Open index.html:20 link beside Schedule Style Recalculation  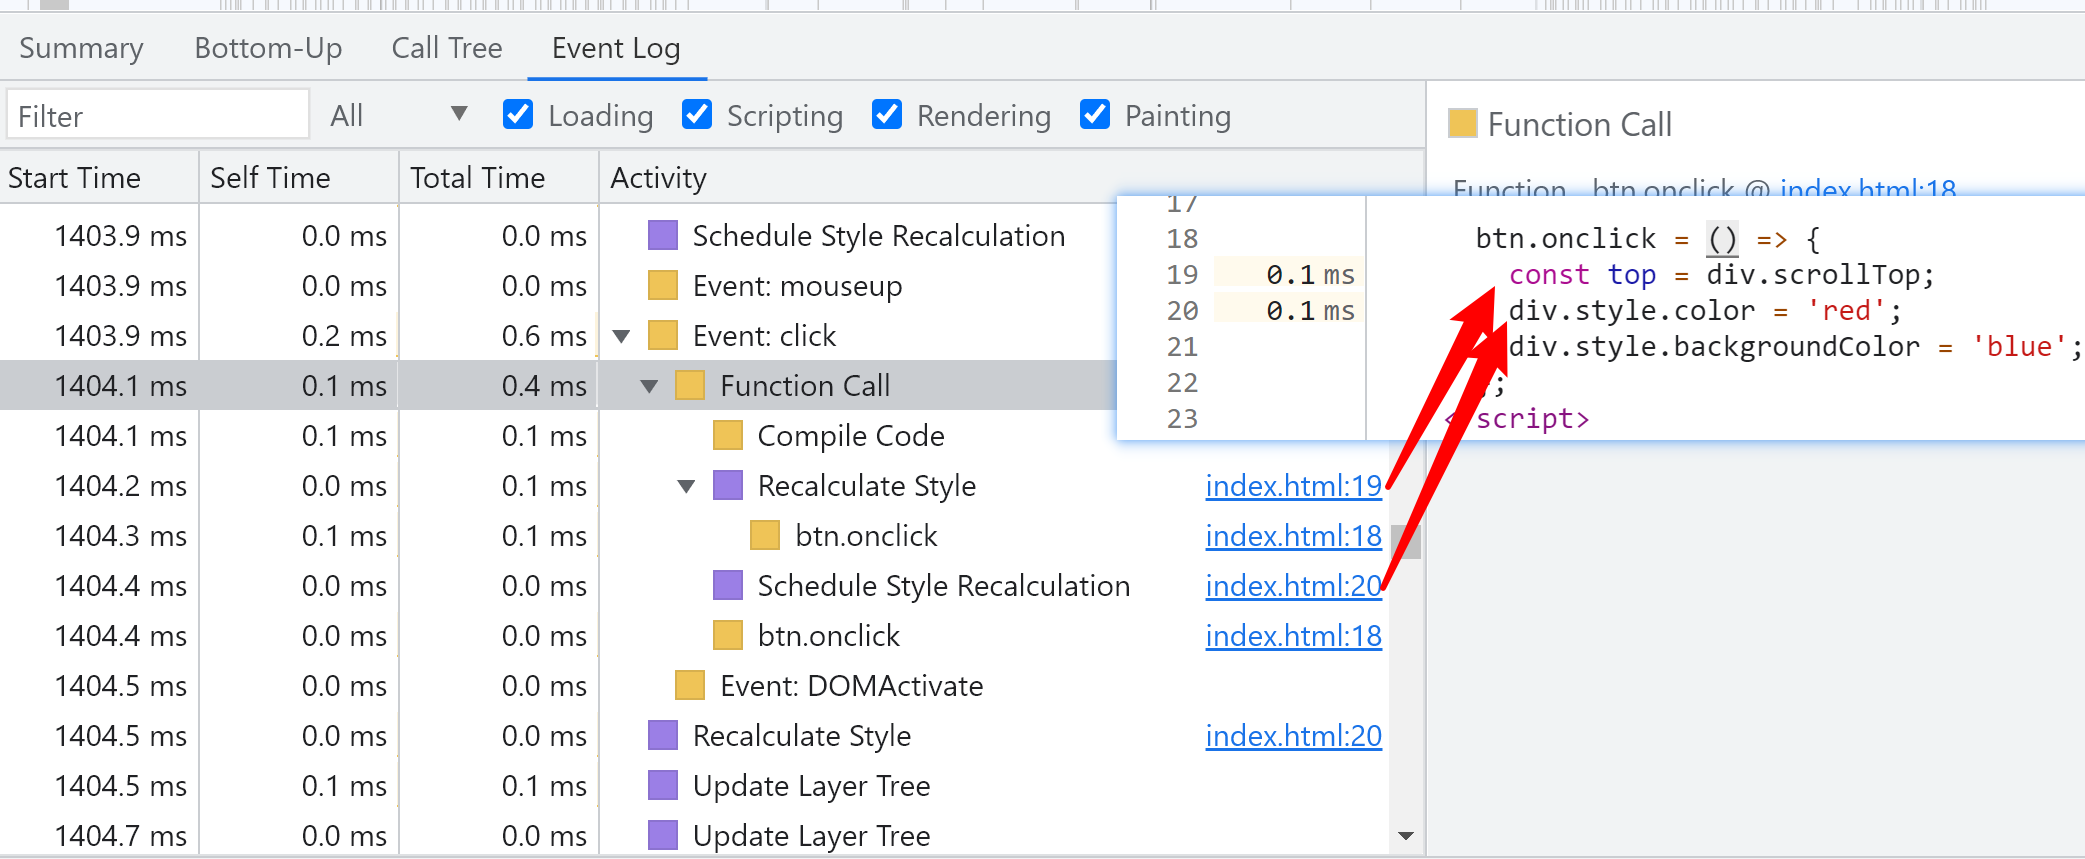1293,586
